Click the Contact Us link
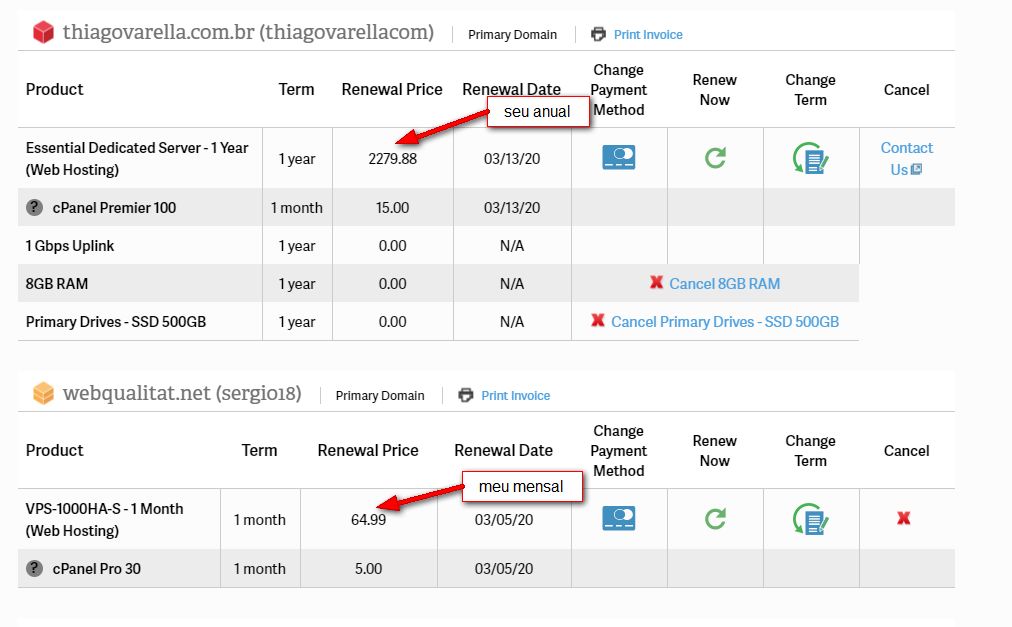The height and width of the screenshot is (627, 1012). pyautogui.click(x=906, y=158)
